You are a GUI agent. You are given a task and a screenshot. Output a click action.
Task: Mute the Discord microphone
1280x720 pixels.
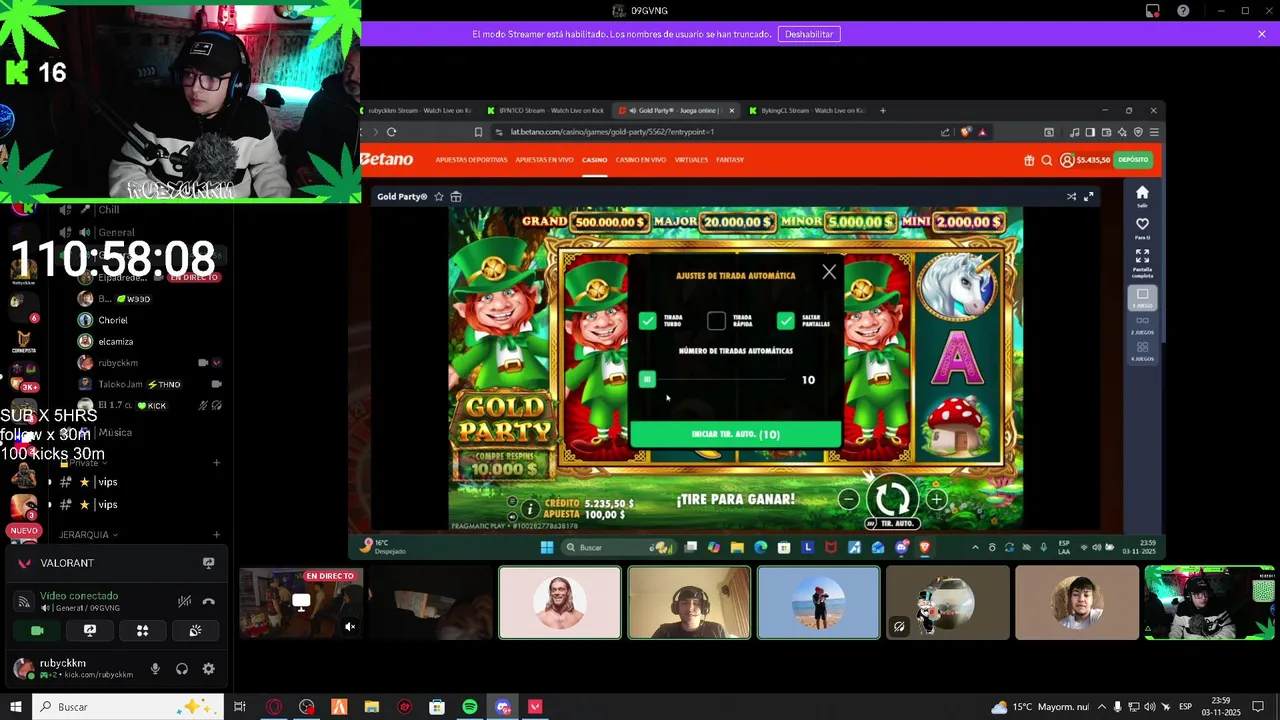tap(155, 669)
